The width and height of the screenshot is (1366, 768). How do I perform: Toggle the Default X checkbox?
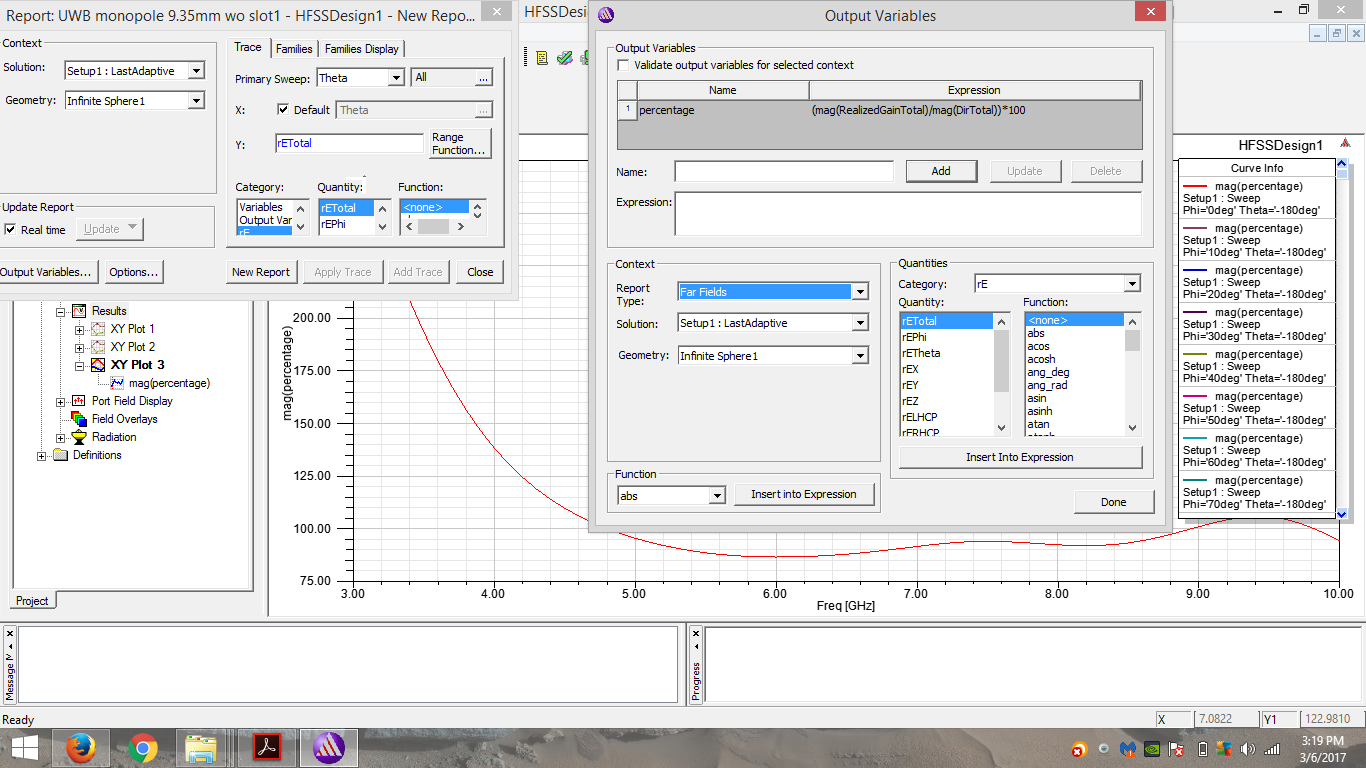(x=283, y=110)
